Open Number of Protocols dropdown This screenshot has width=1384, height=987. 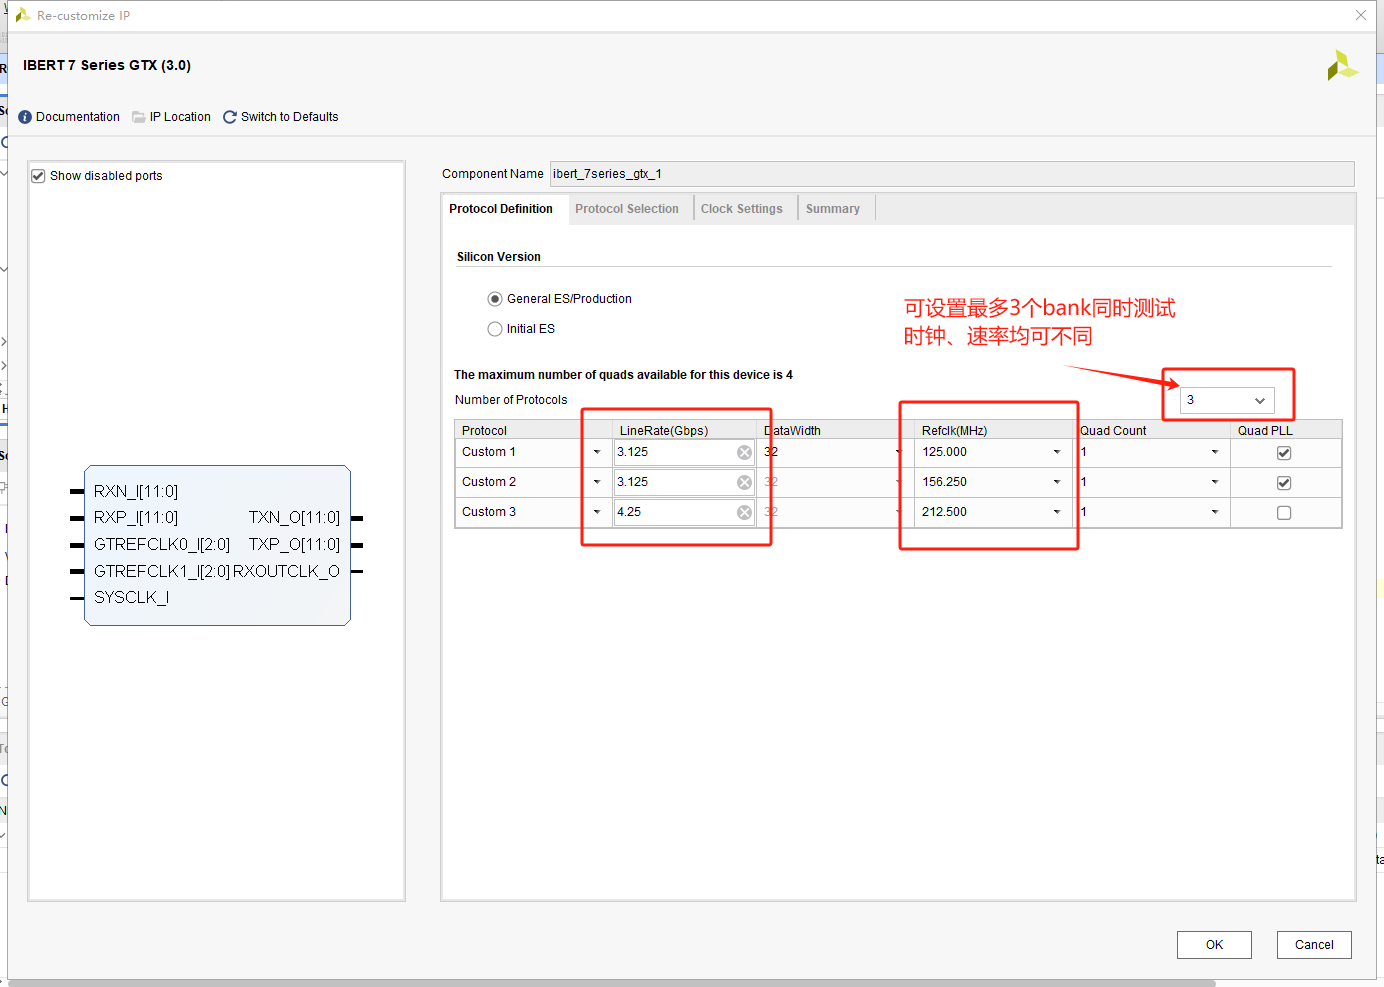coord(1227,400)
